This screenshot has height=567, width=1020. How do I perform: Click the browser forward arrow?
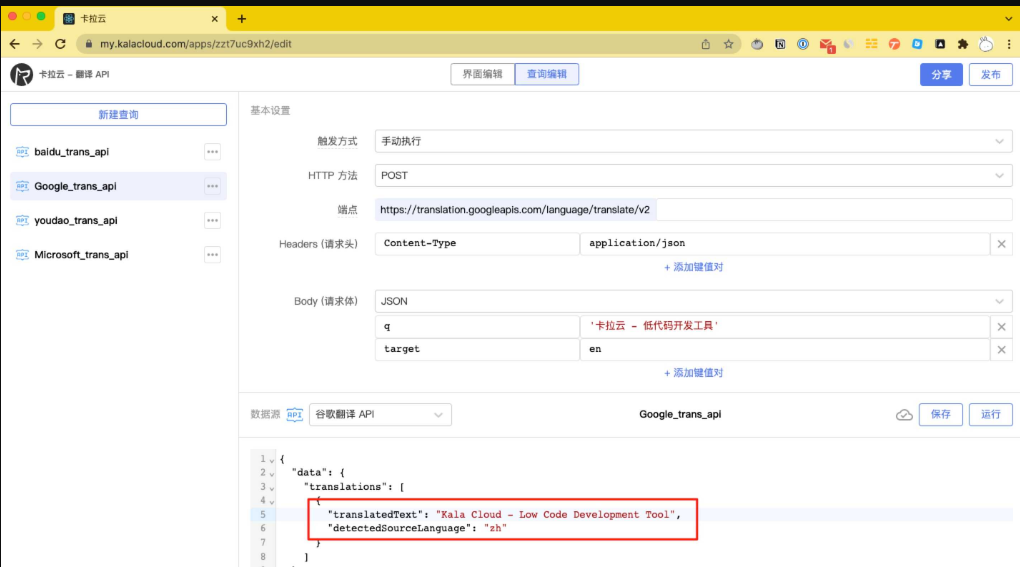click(37, 44)
